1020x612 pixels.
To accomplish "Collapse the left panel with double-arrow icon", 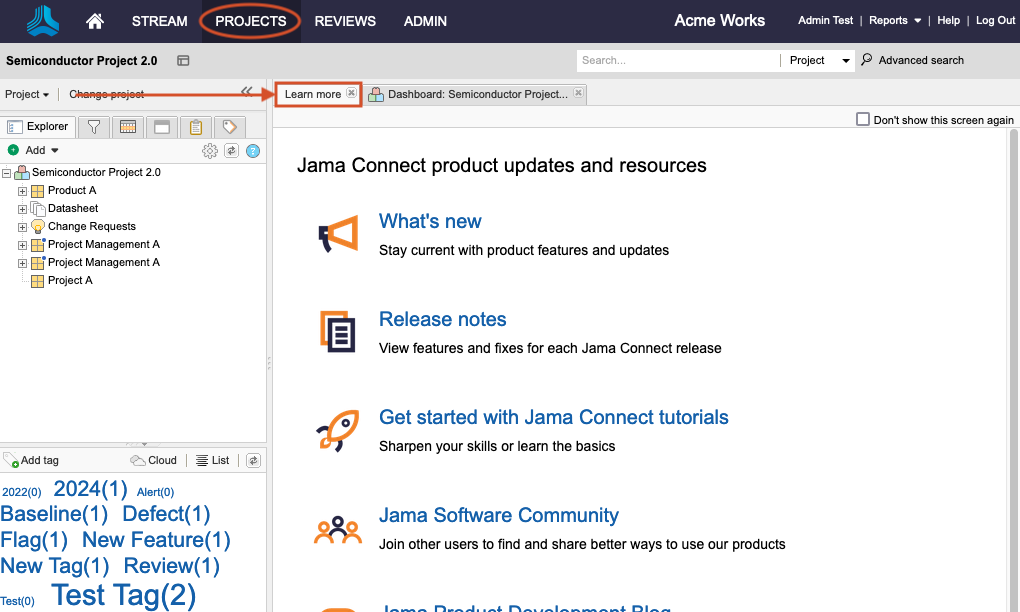I will (247, 91).
